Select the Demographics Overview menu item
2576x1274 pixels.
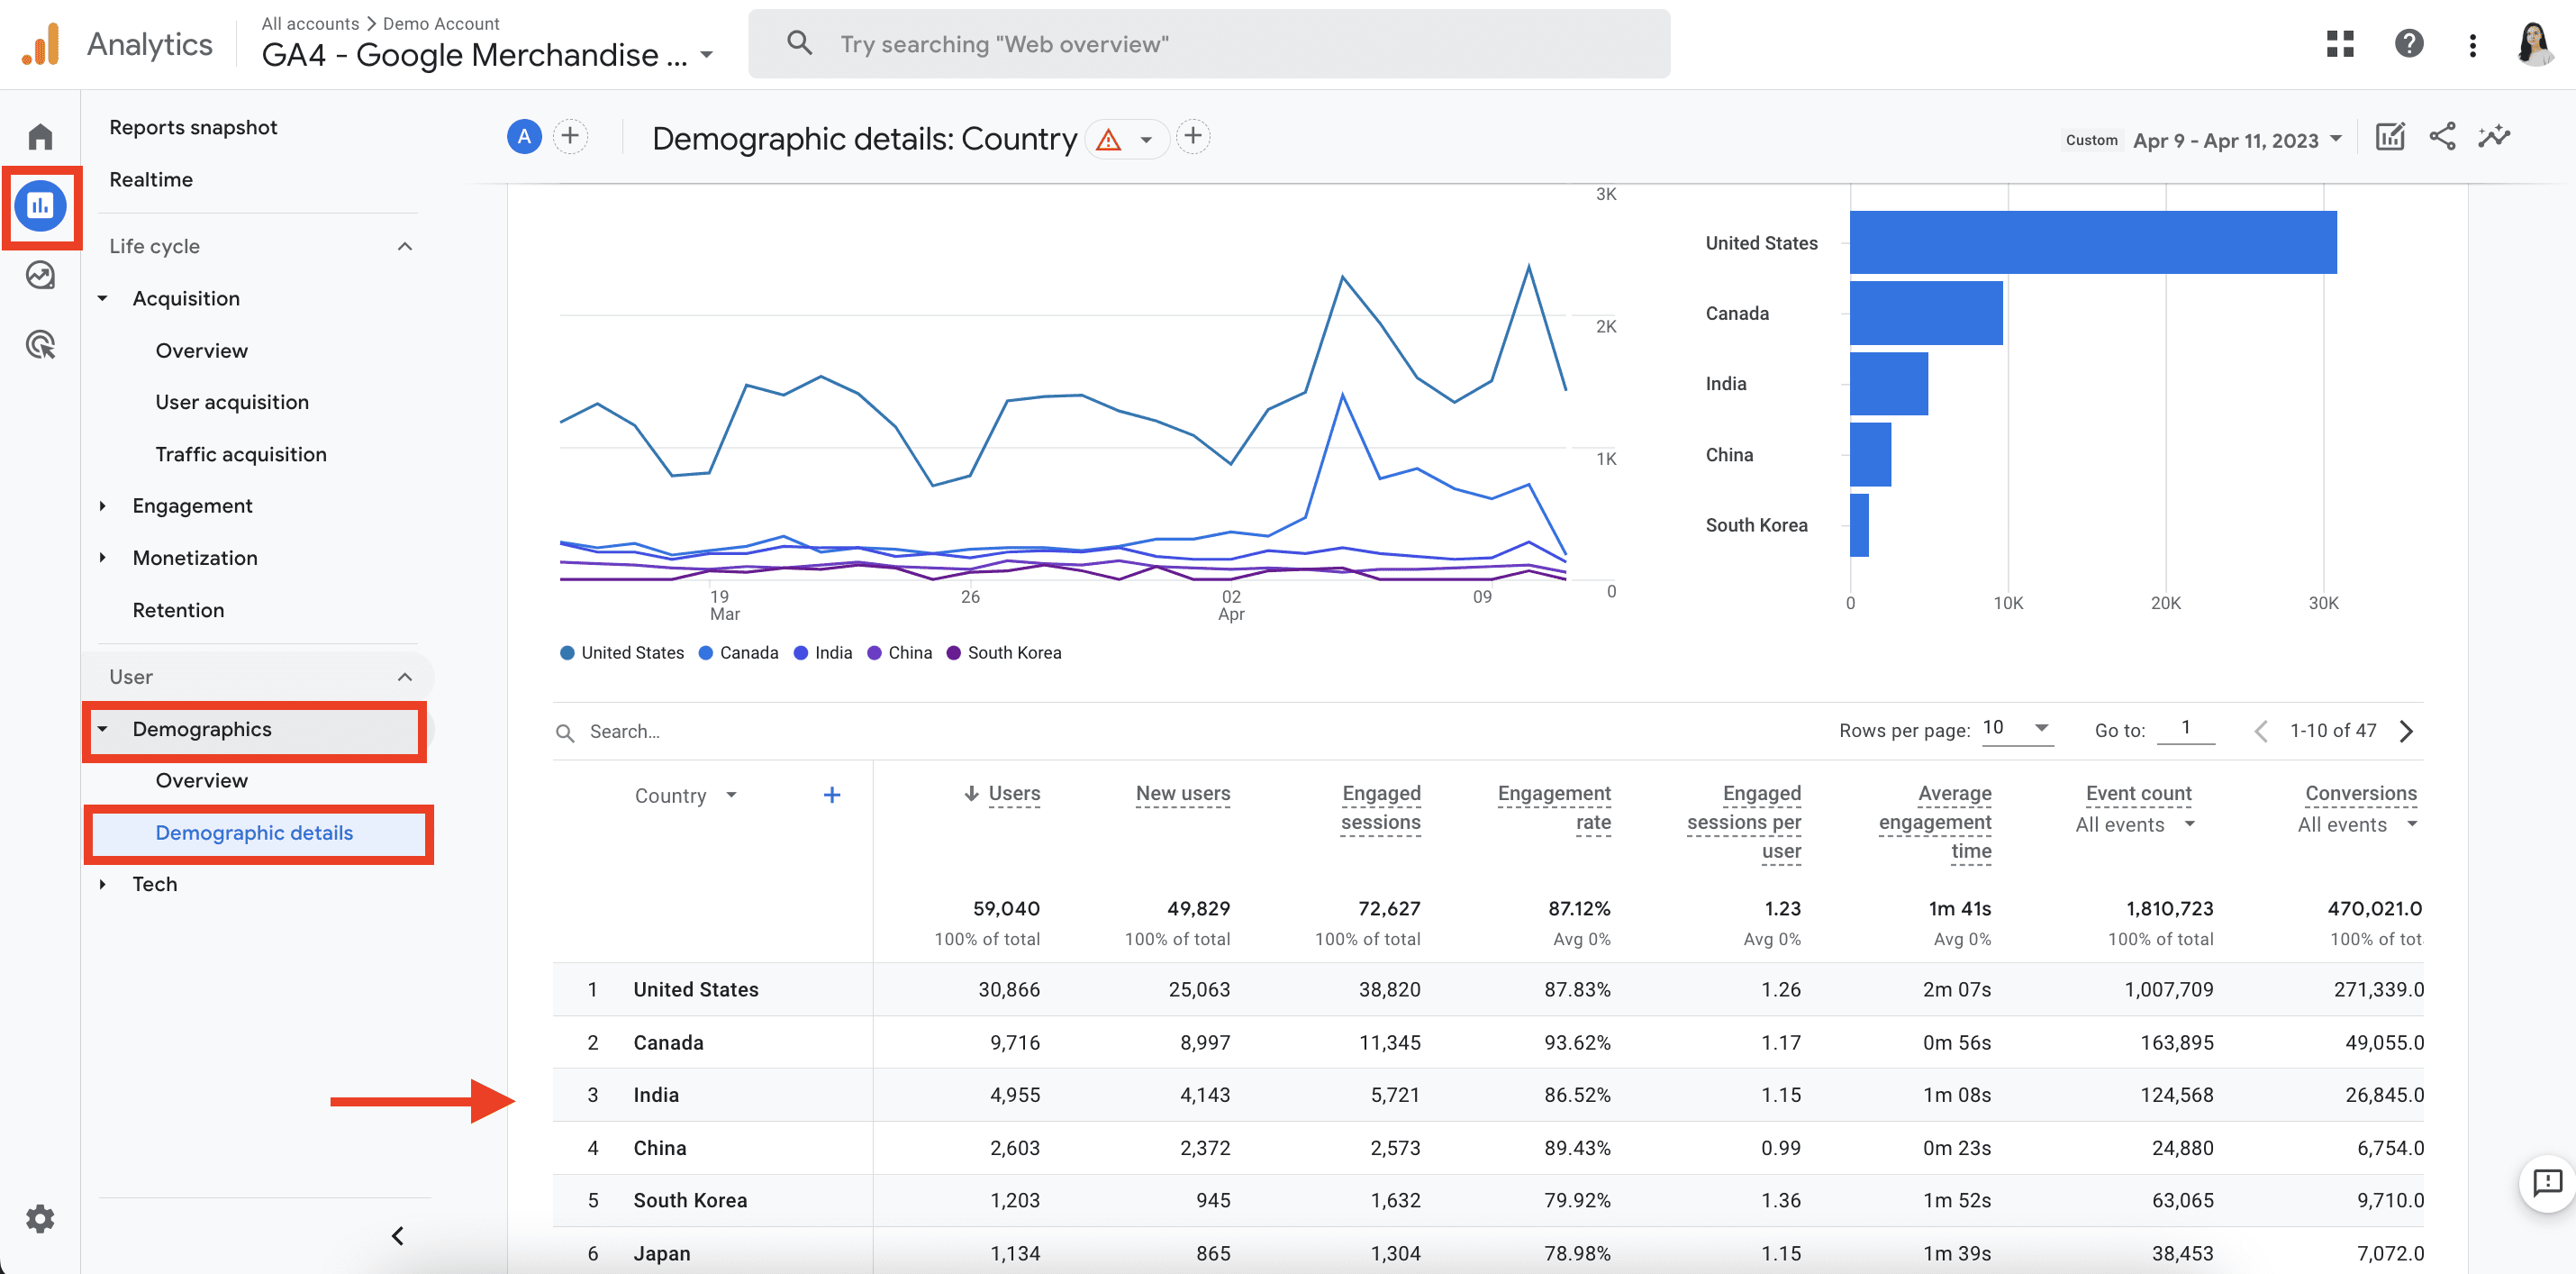(x=201, y=779)
